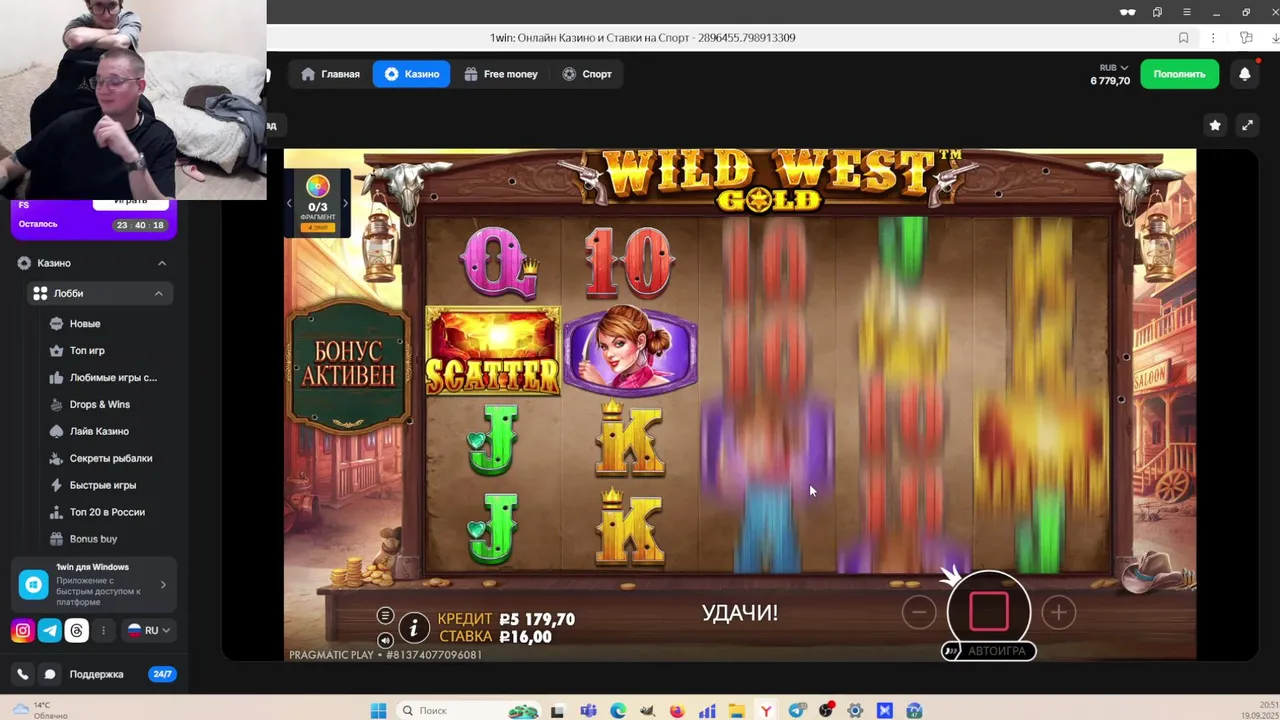1280x720 pixels.
Task: Increase the bet with plus button
Action: (x=1059, y=612)
